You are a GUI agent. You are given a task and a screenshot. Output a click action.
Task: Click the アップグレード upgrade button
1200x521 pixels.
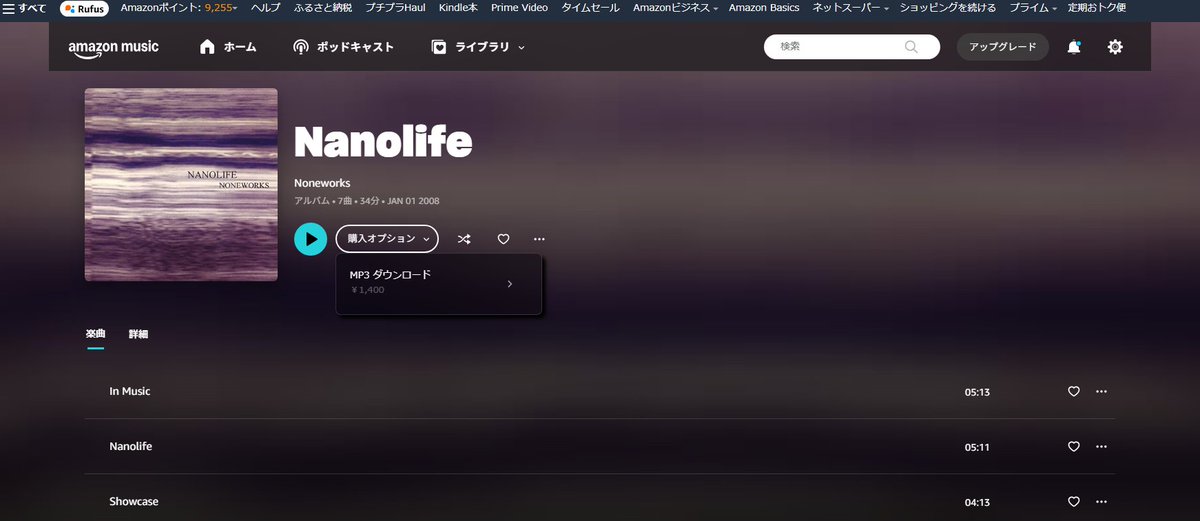tap(1003, 47)
